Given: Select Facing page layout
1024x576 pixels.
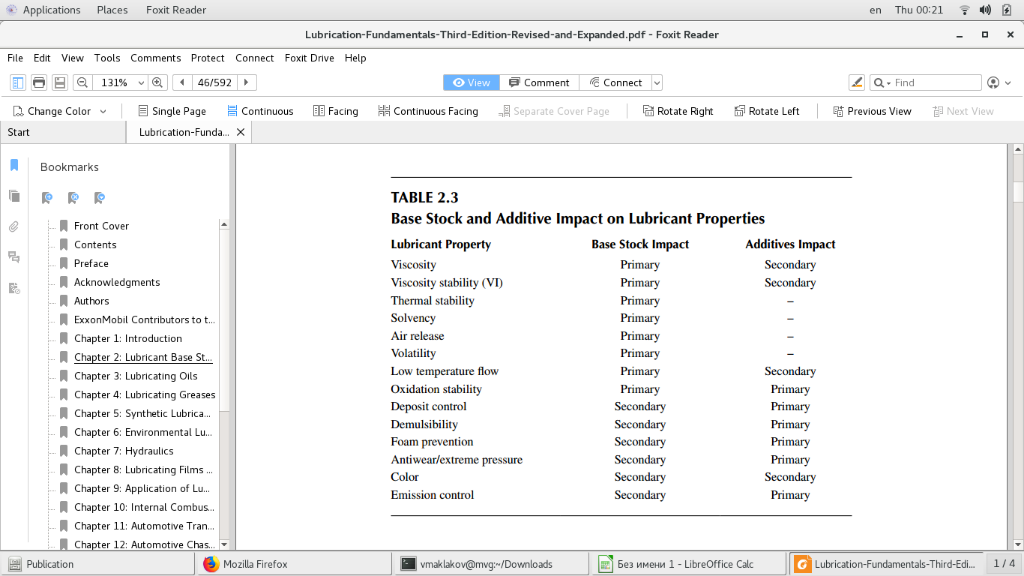Looking at the screenshot, I should click(336, 111).
